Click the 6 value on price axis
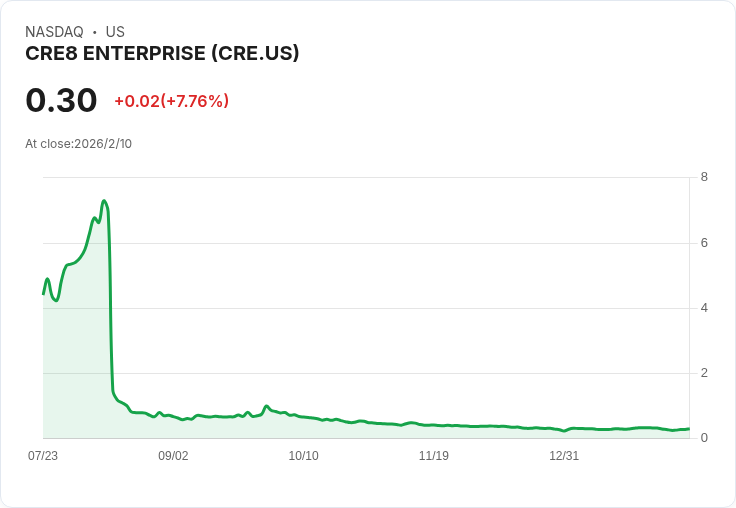 pos(704,243)
